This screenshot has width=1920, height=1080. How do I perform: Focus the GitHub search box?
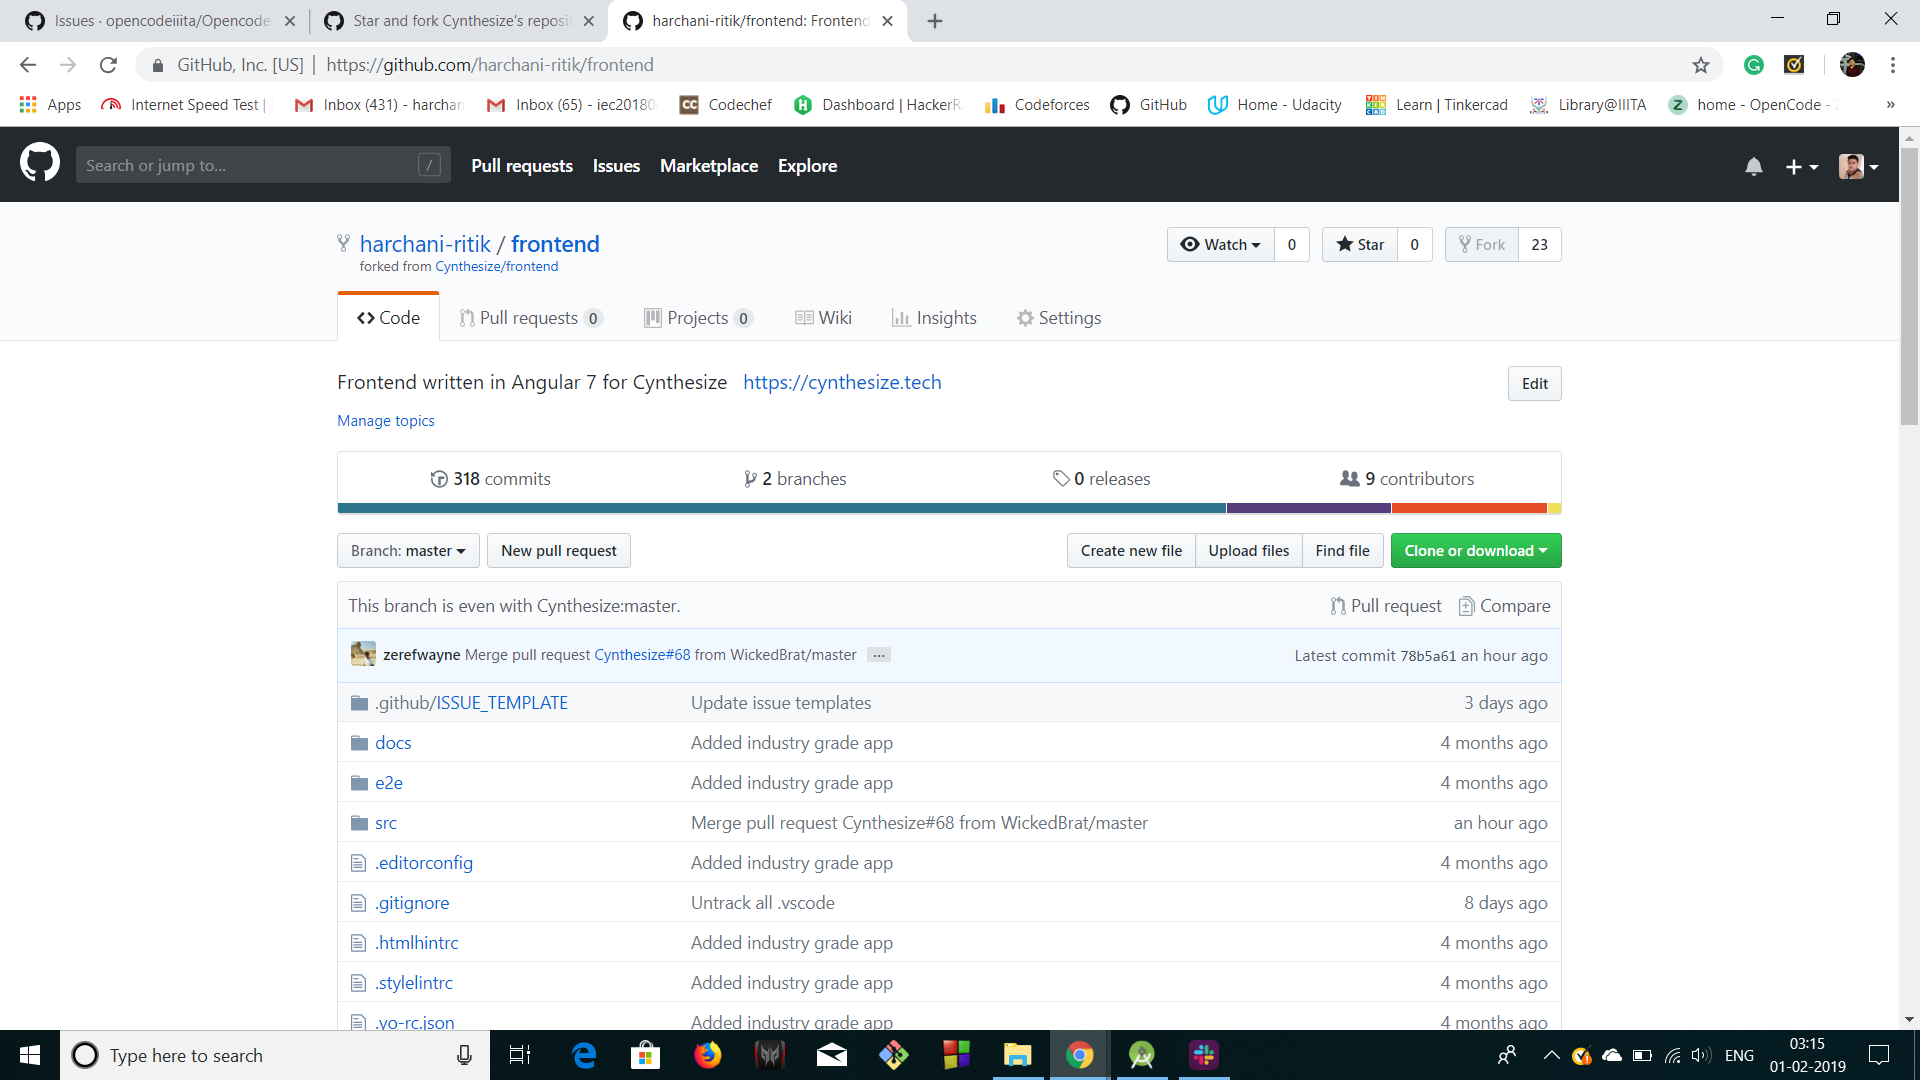[250, 165]
